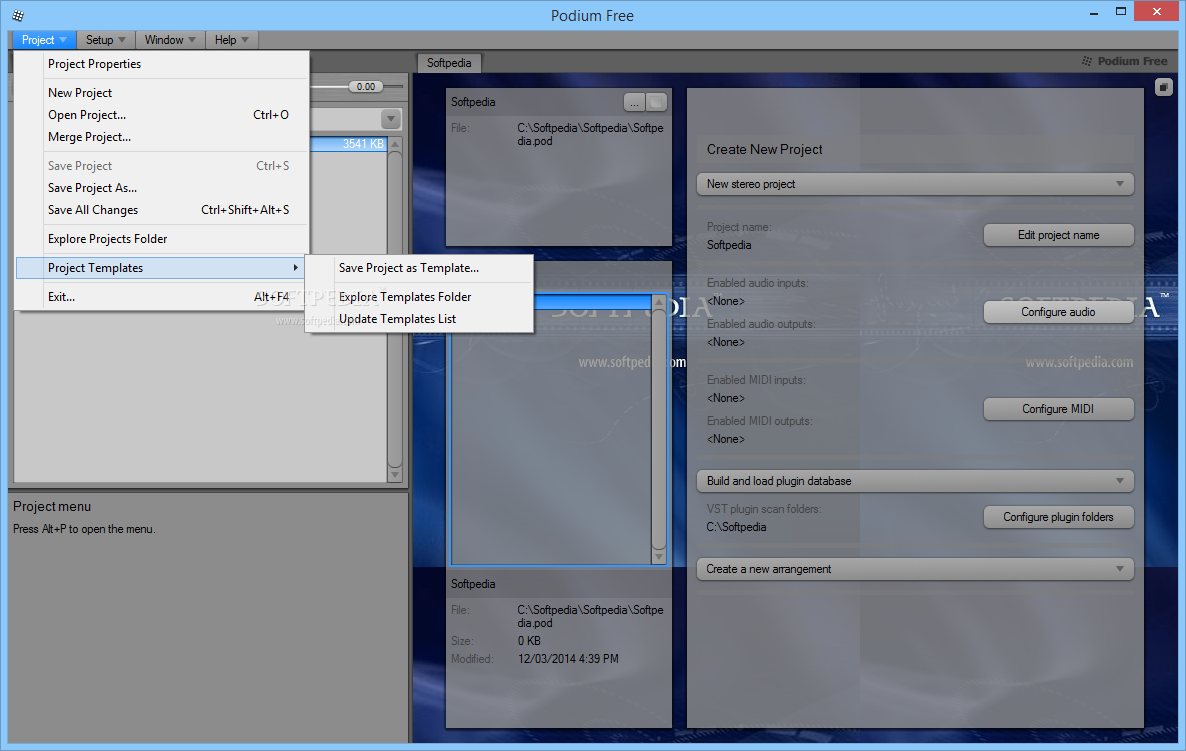Switch to the Softpedia tab
The image size is (1186, 751).
pyautogui.click(x=449, y=63)
